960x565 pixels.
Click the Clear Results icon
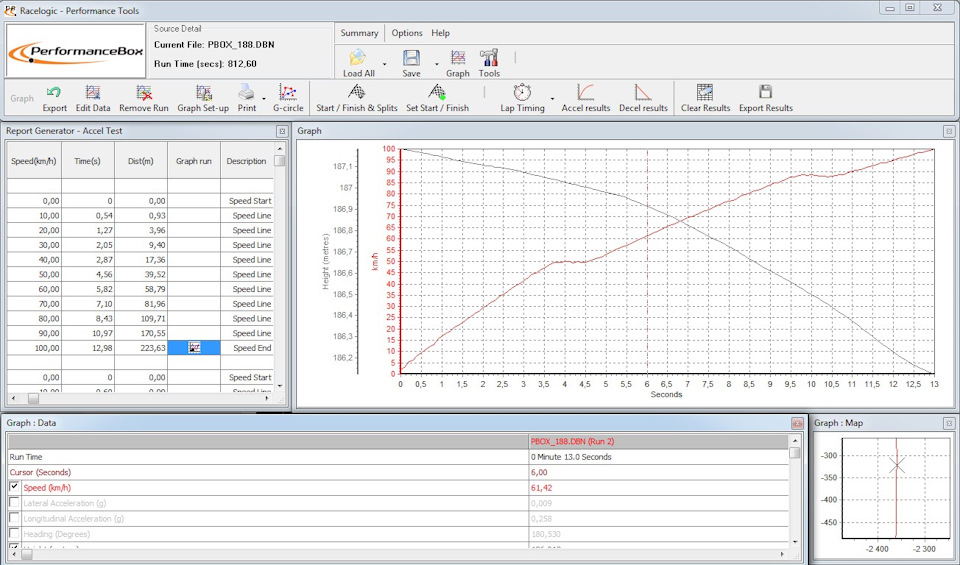(705, 97)
